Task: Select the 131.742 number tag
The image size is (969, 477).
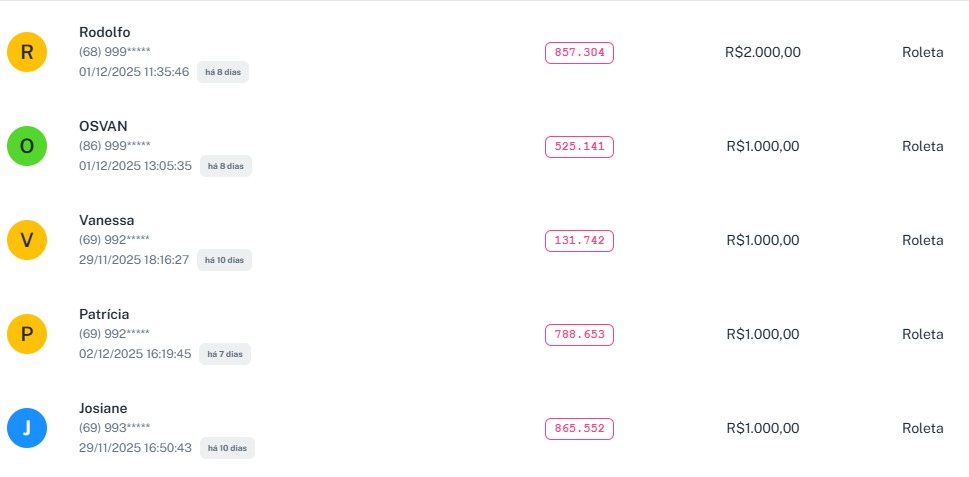Action: pos(579,241)
